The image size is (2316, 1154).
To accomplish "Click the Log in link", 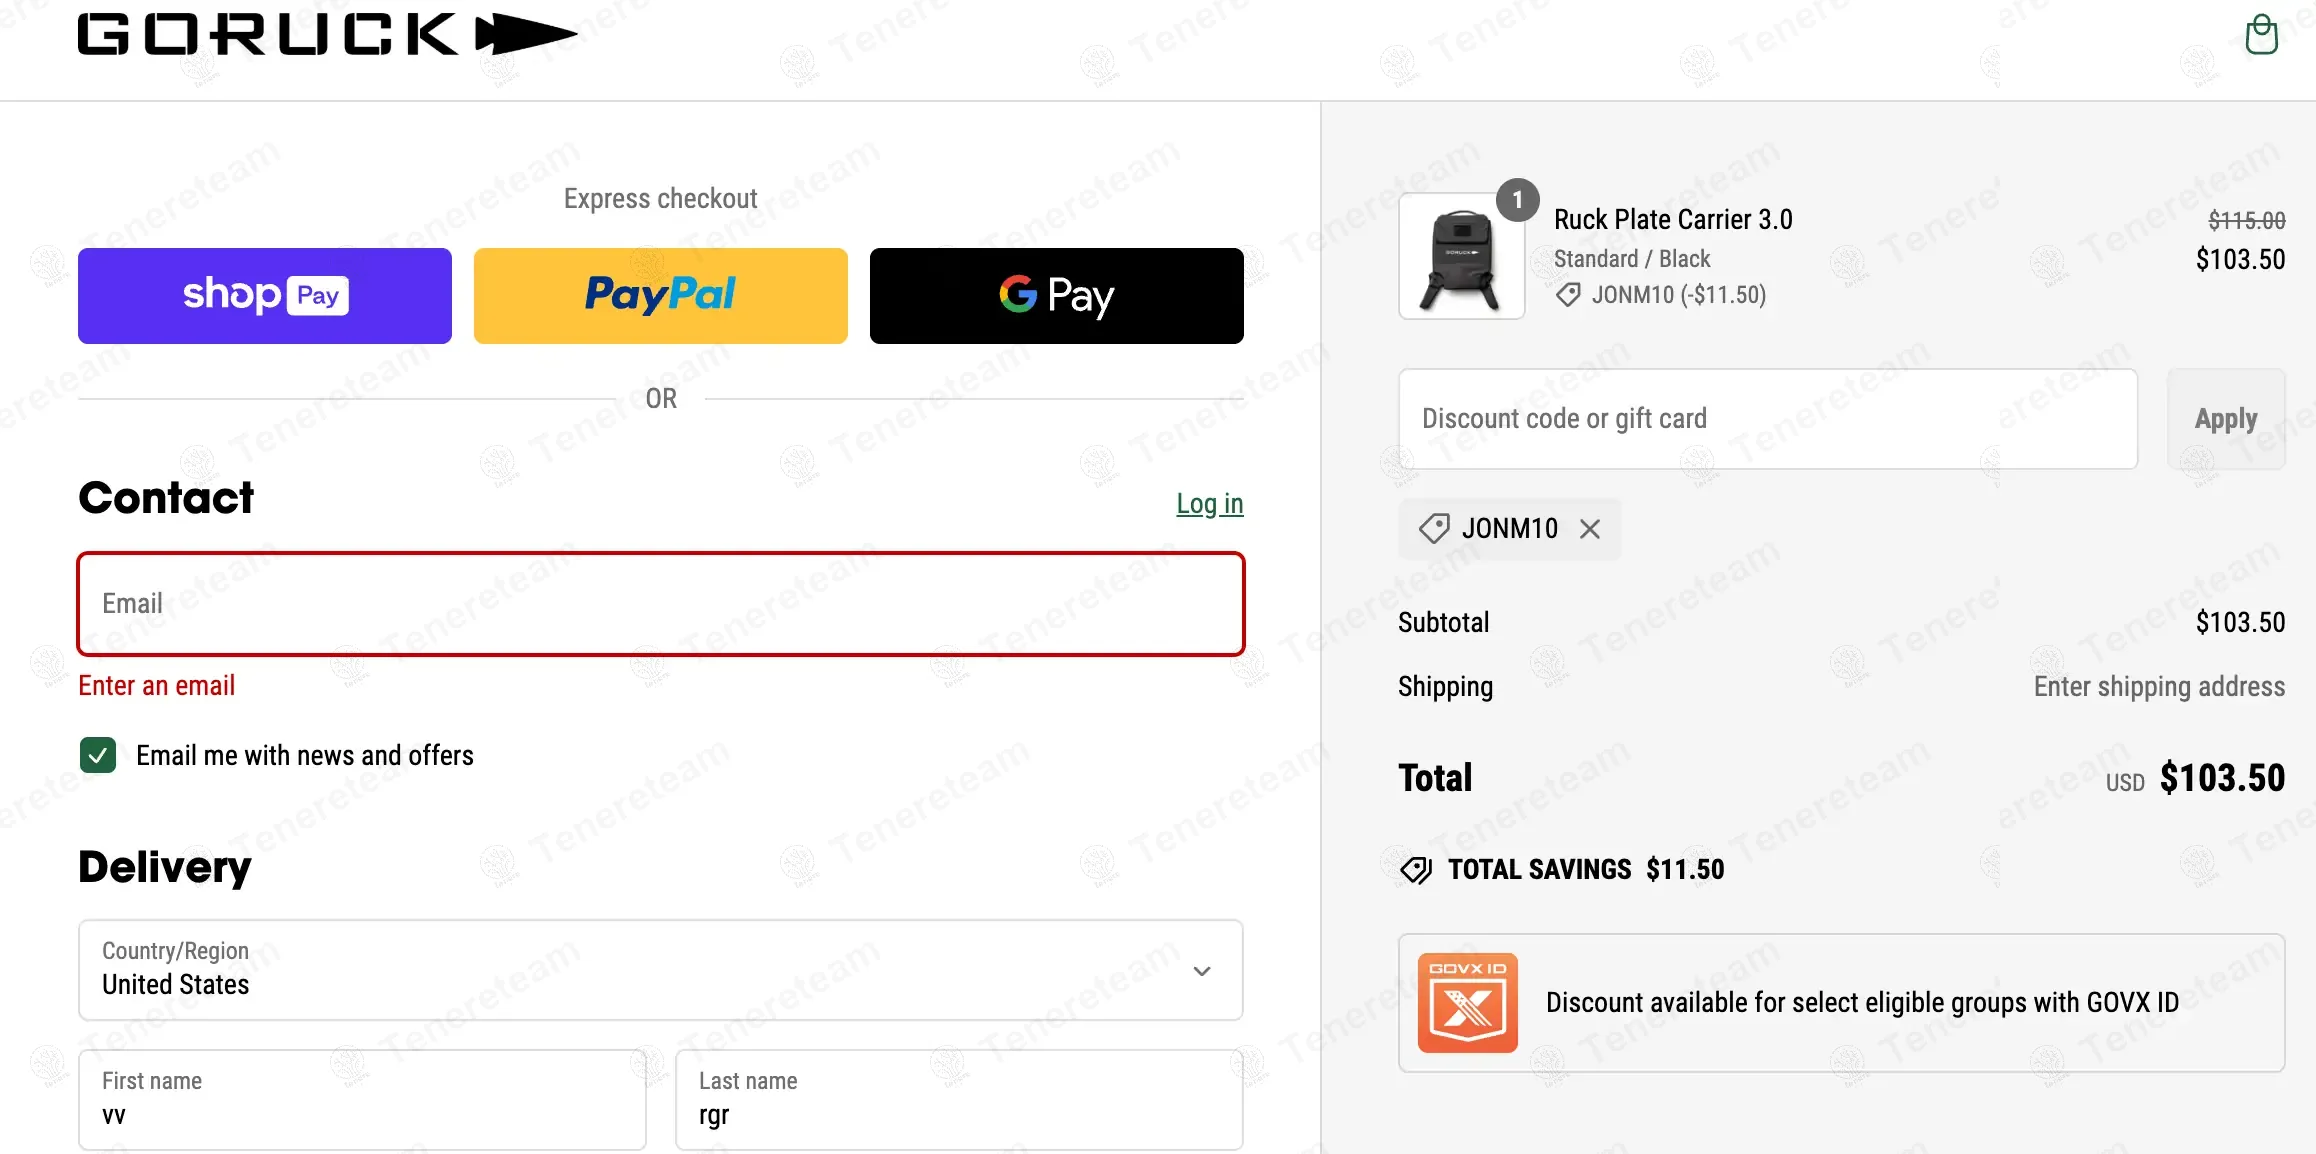I will pos(1209,504).
